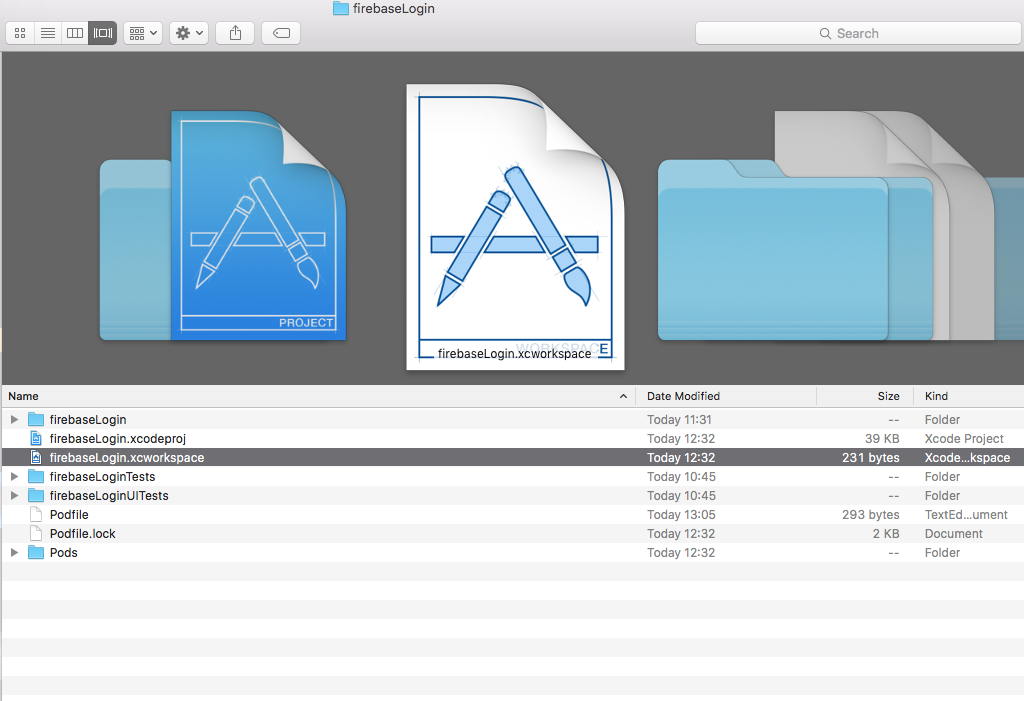
Task: Click the TextEd...ument kind cell
Action: [x=966, y=514]
